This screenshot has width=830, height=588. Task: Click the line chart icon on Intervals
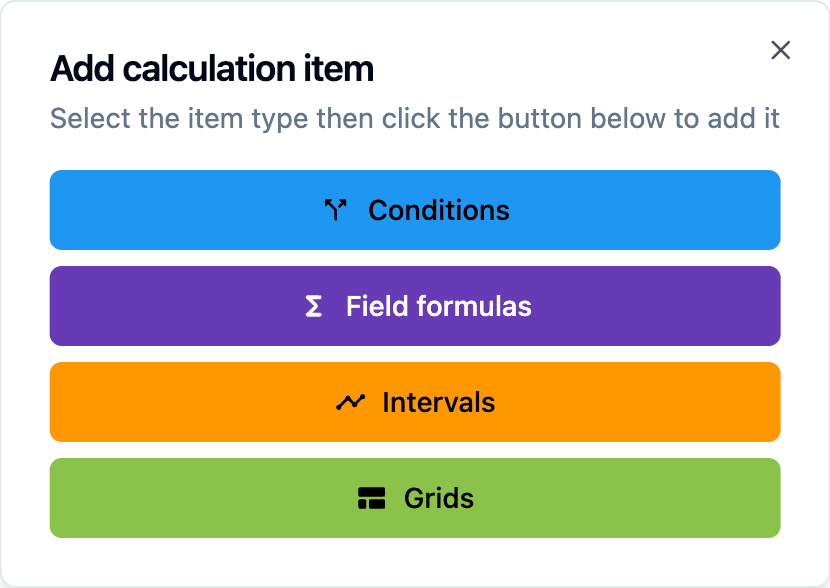[349, 402]
